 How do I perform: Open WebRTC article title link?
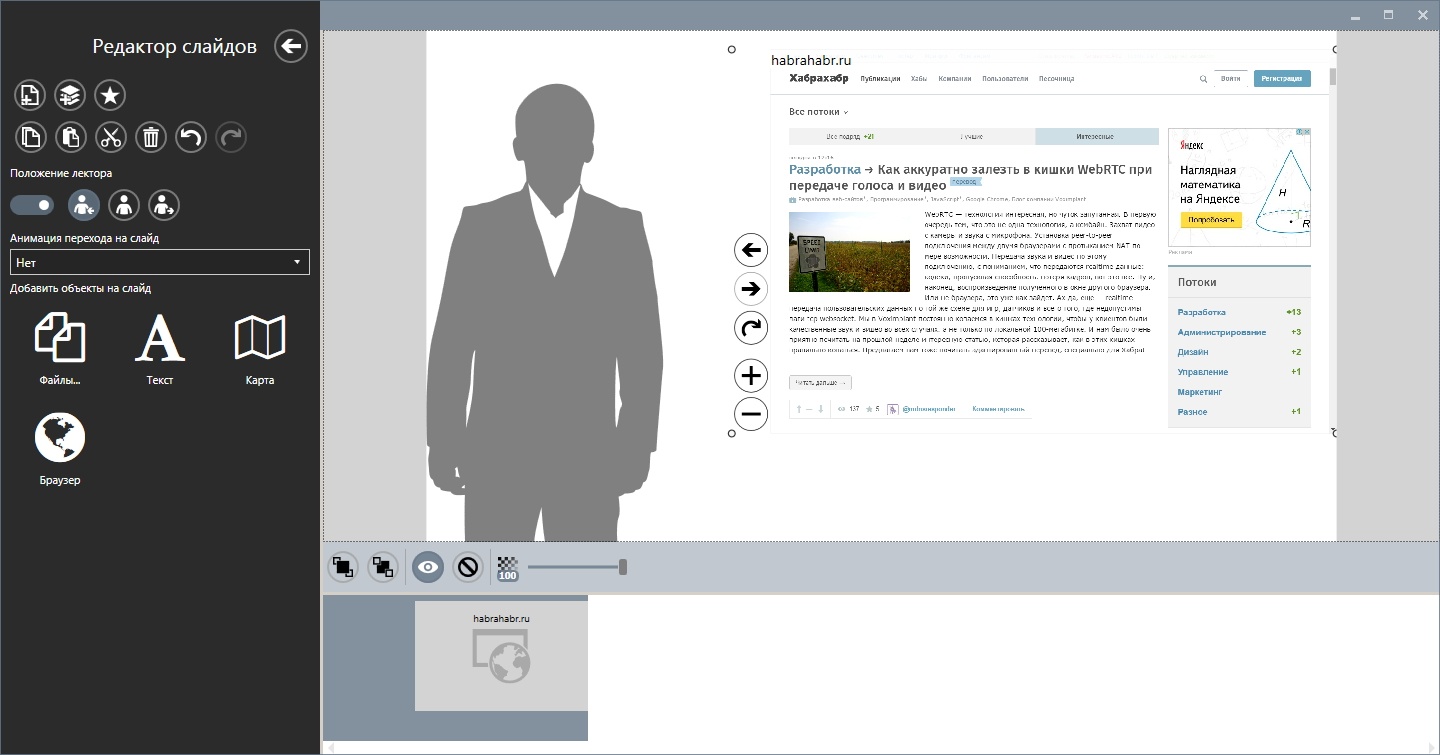[970, 177]
